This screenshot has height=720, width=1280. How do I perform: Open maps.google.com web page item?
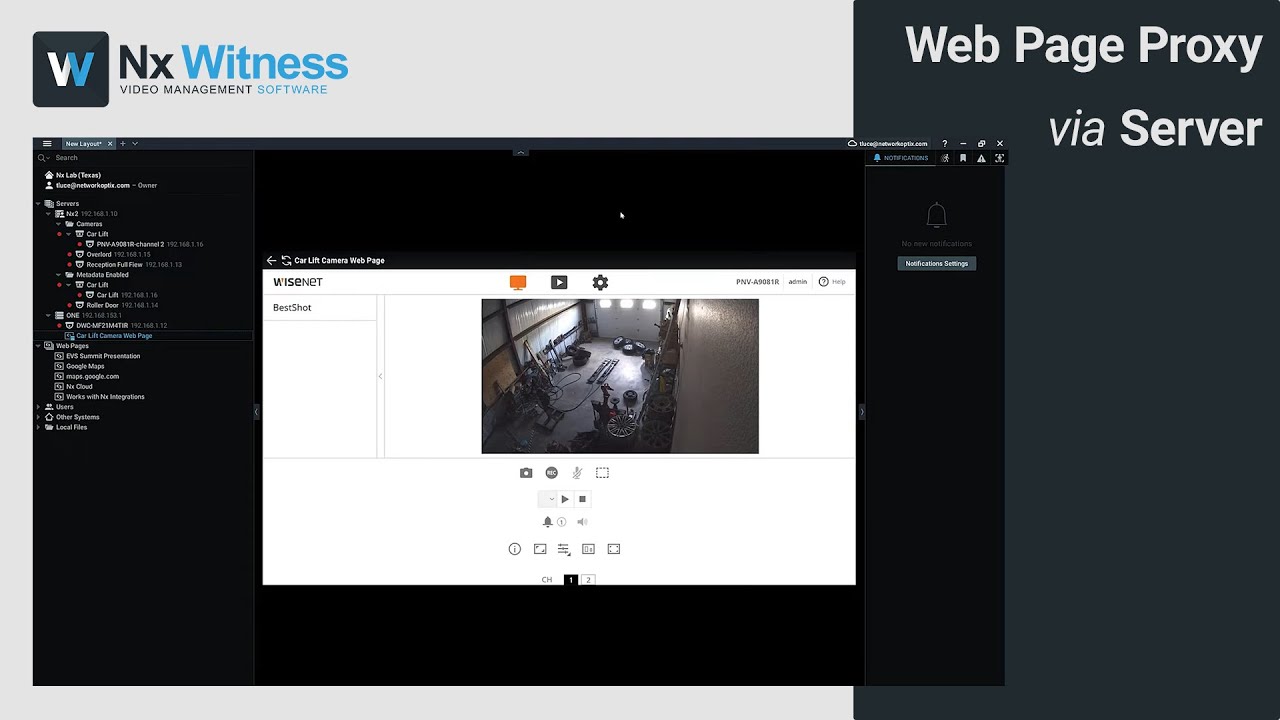(x=86, y=376)
